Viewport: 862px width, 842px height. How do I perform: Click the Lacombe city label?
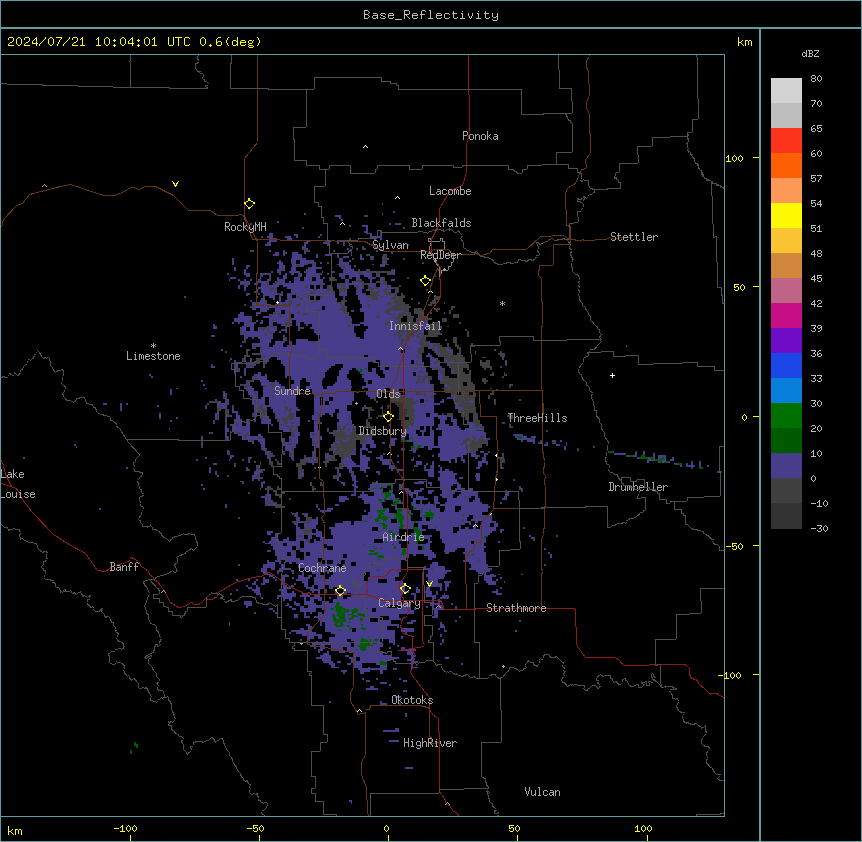[450, 191]
